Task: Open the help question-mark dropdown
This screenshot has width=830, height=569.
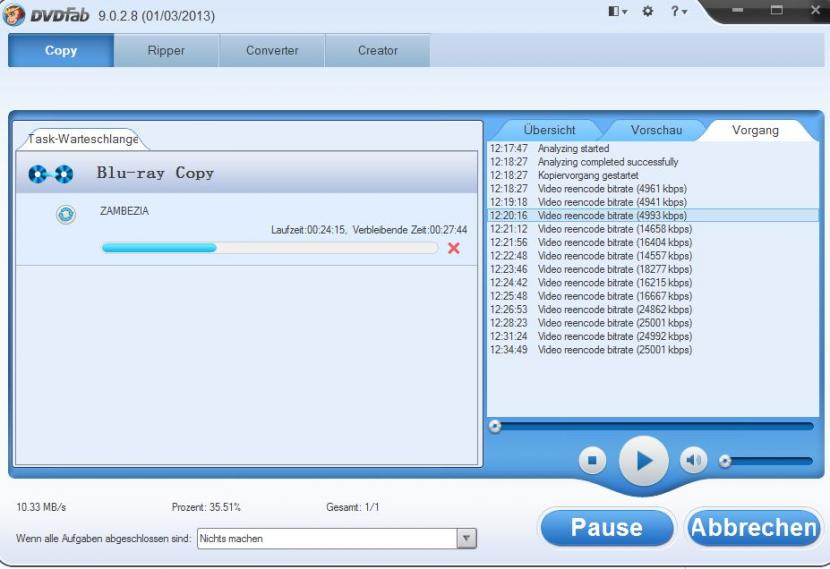Action: click(x=679, y=11)
